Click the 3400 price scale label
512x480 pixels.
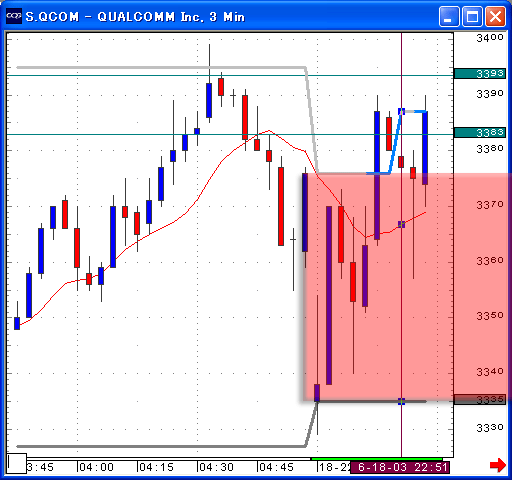coord(490,38)
